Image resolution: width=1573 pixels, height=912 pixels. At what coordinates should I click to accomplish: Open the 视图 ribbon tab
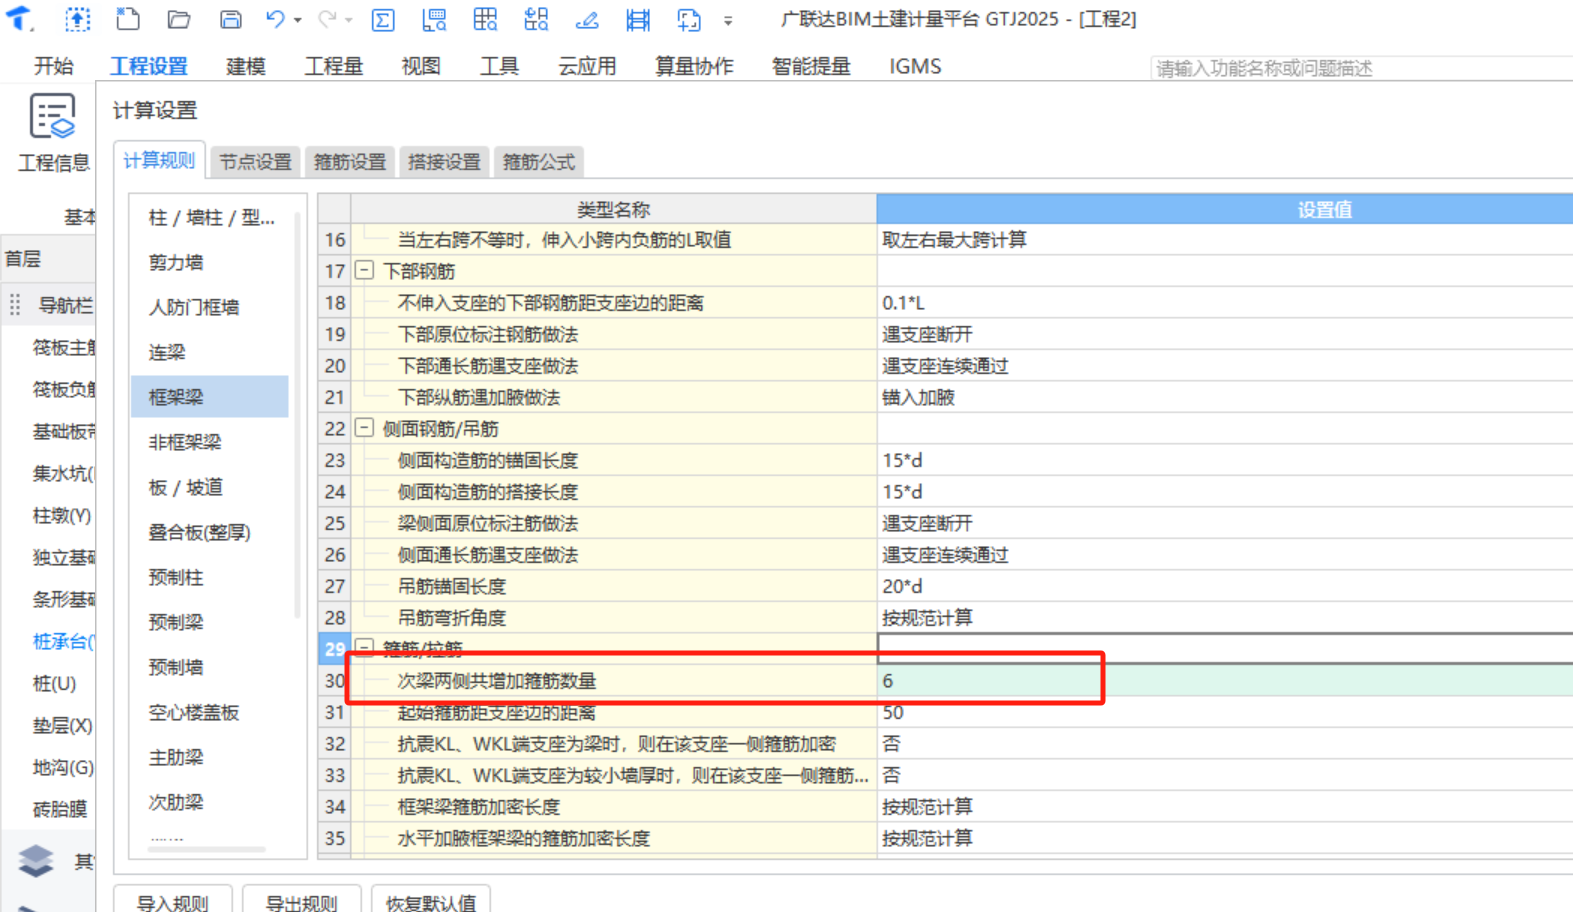click(421, 66)
